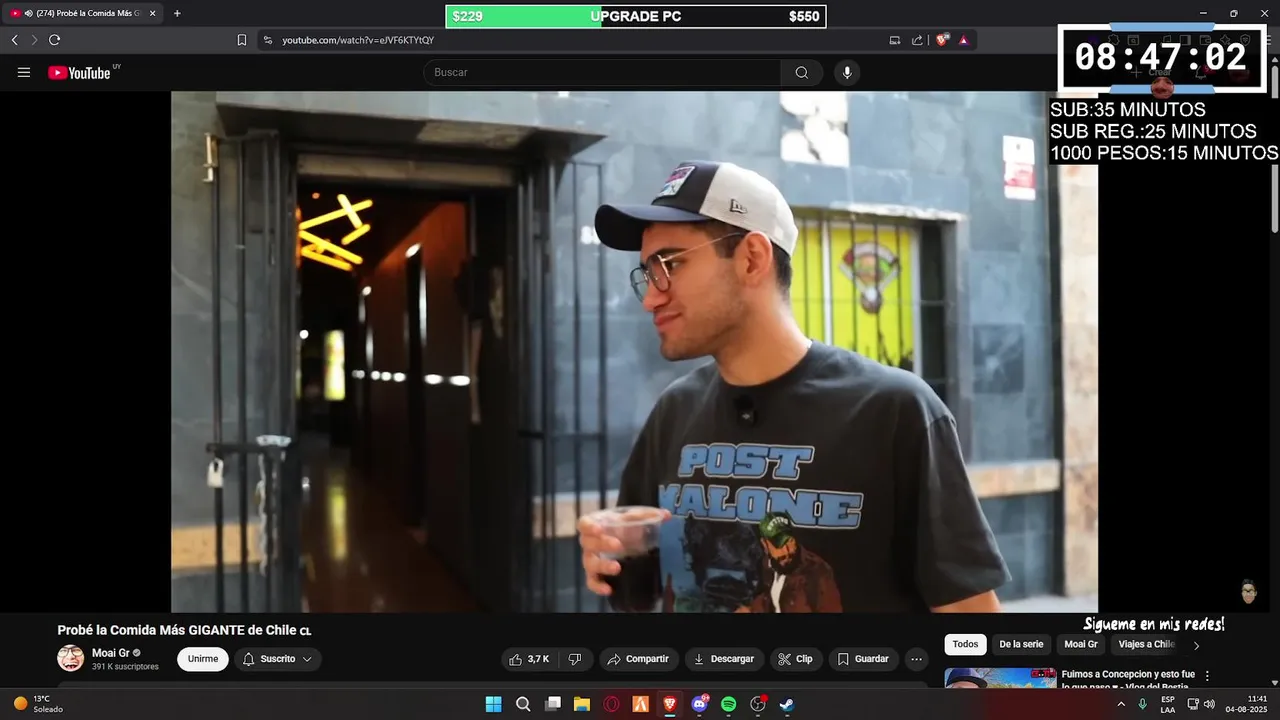Like the video with 3,7 K thumbs up
This screenshot has width=1280, height=720.
pyautogui.click(x=529, y=659)
